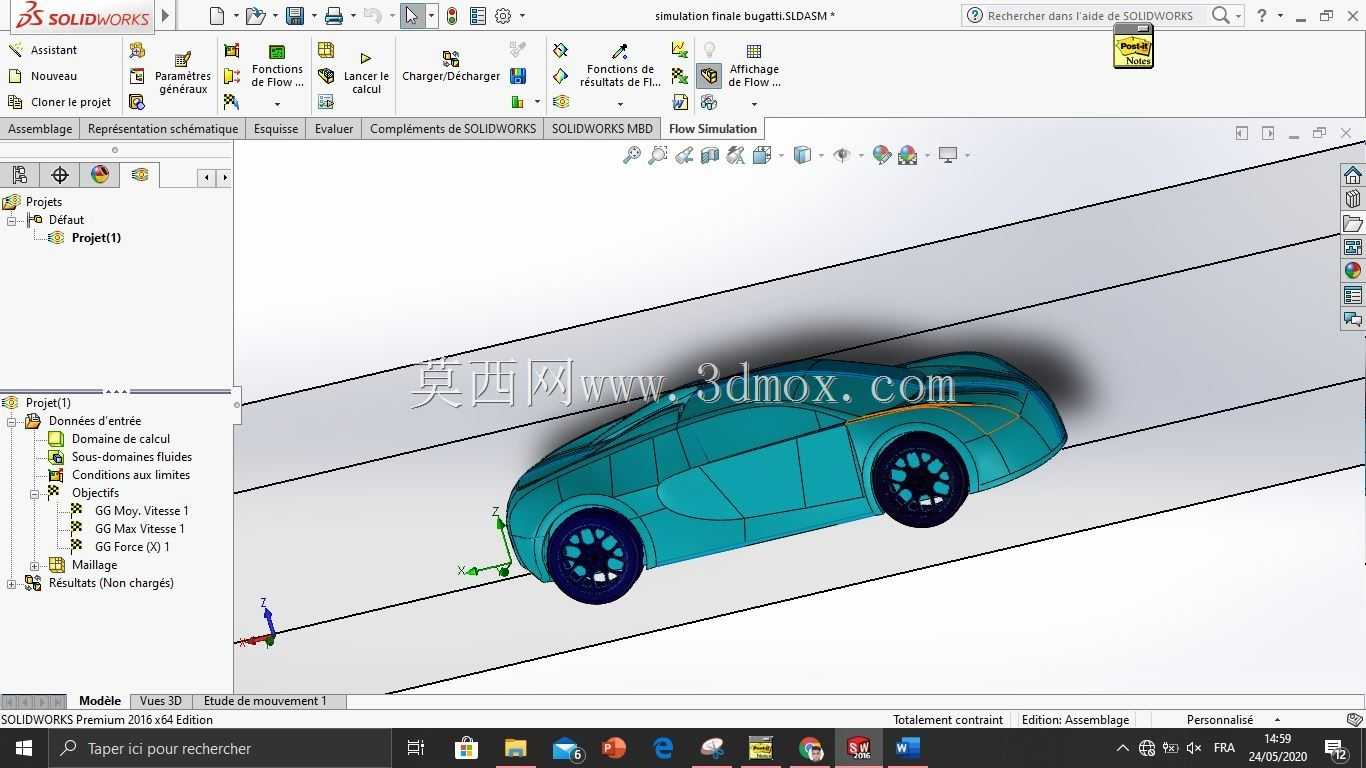Expand the Options gear dropdown arrow
This screenshot has height=768, width=1366.
pyautogui.click(x=522, y=16)
